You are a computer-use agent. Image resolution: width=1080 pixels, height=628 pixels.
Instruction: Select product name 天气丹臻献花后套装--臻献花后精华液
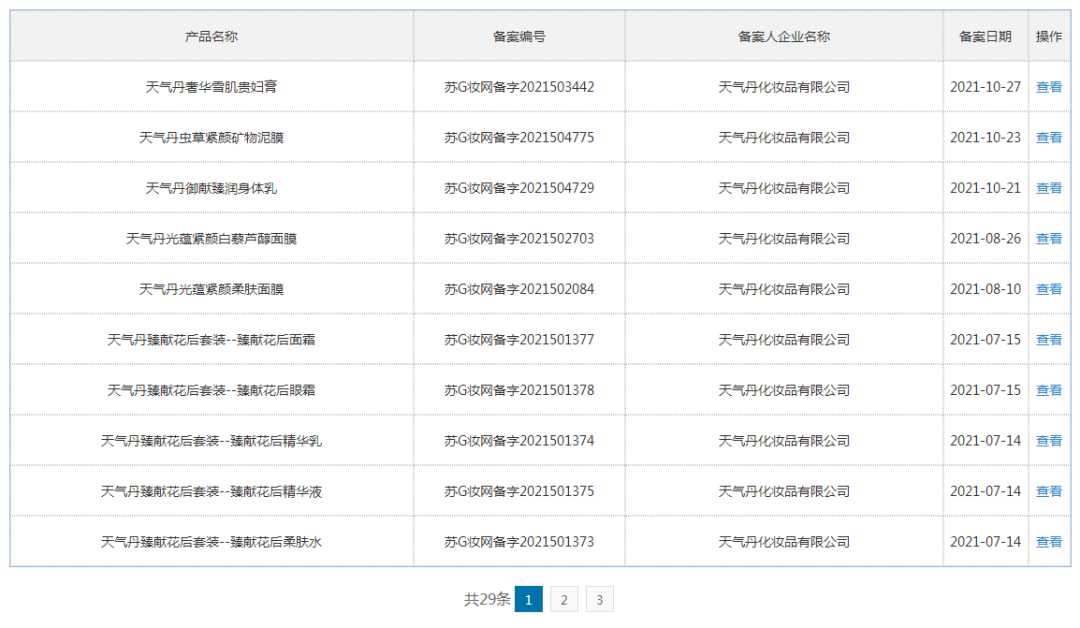211,492
